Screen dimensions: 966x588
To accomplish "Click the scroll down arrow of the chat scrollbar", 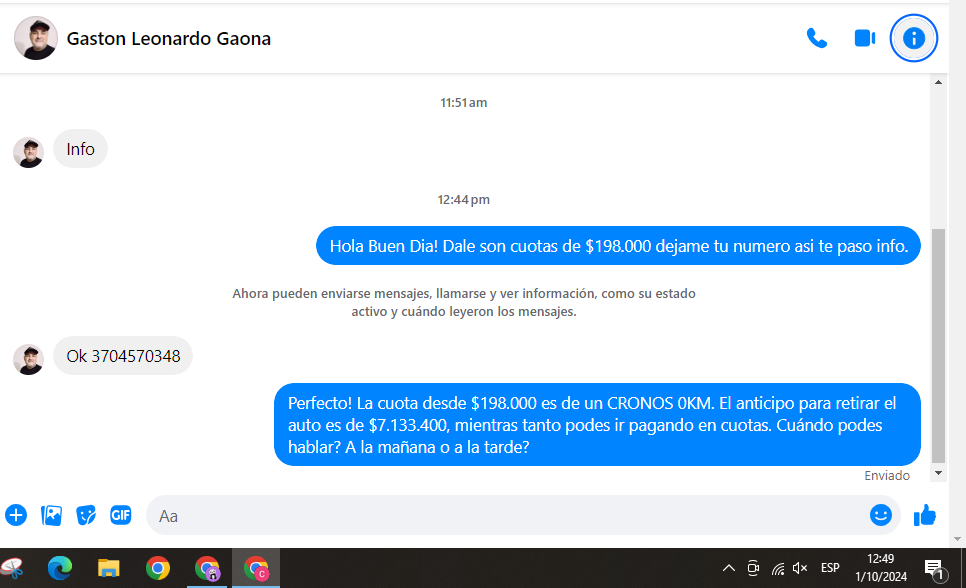I will [x=938, y=473].
